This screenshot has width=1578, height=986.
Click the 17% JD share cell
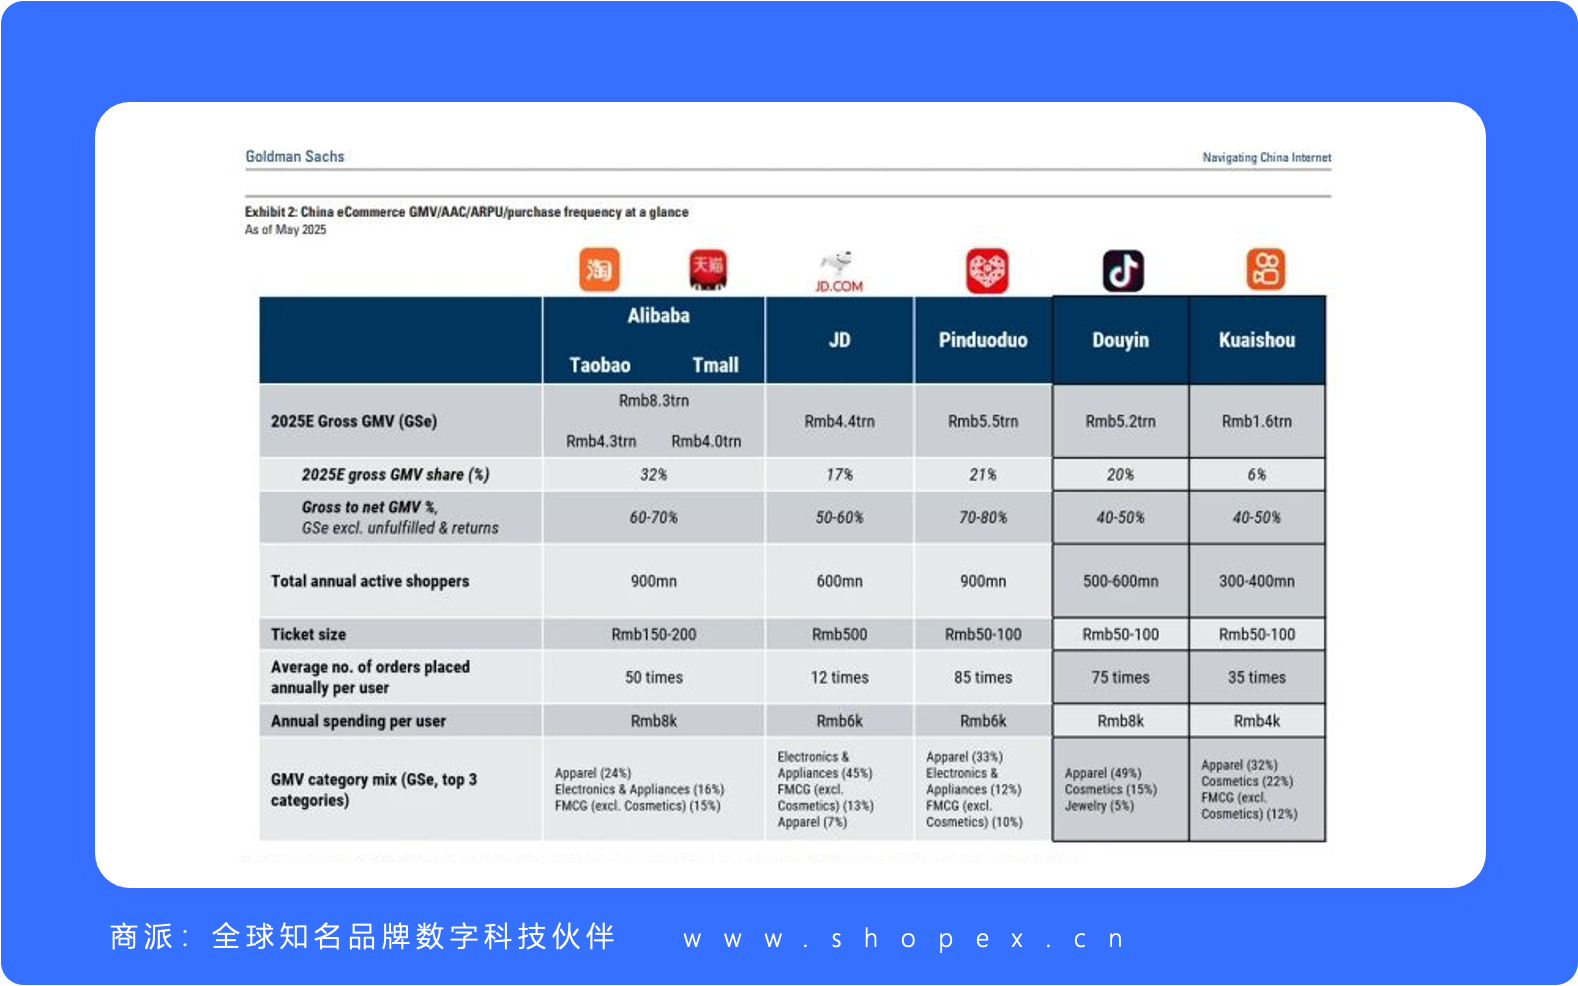840,474
